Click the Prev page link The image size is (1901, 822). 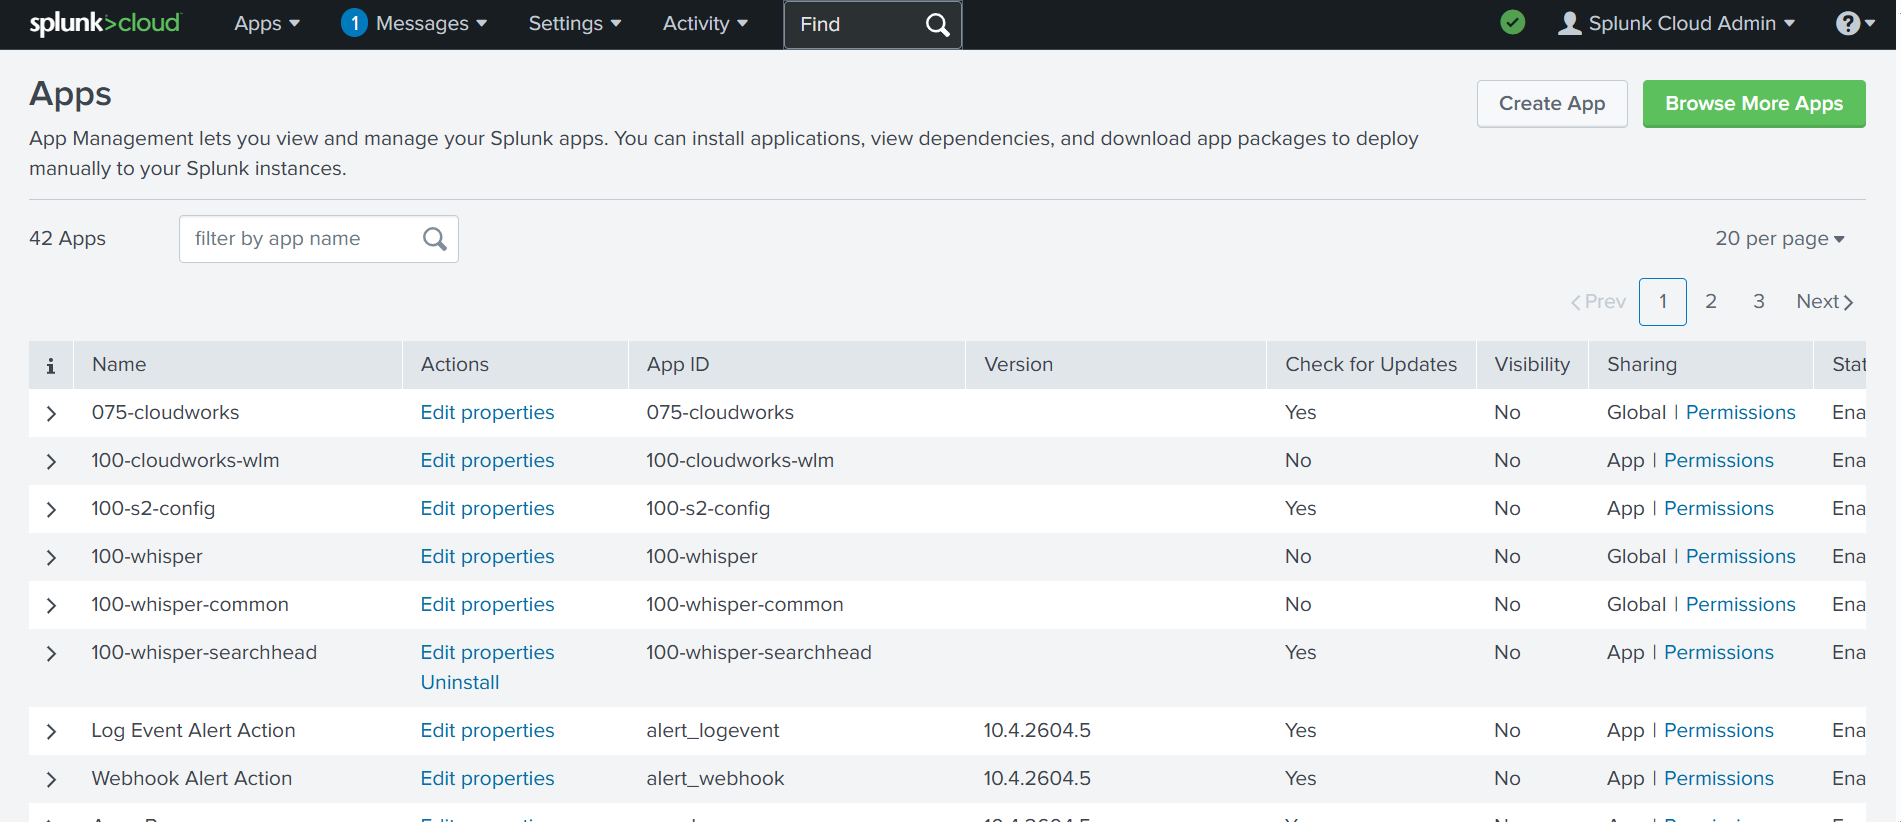1598,301
